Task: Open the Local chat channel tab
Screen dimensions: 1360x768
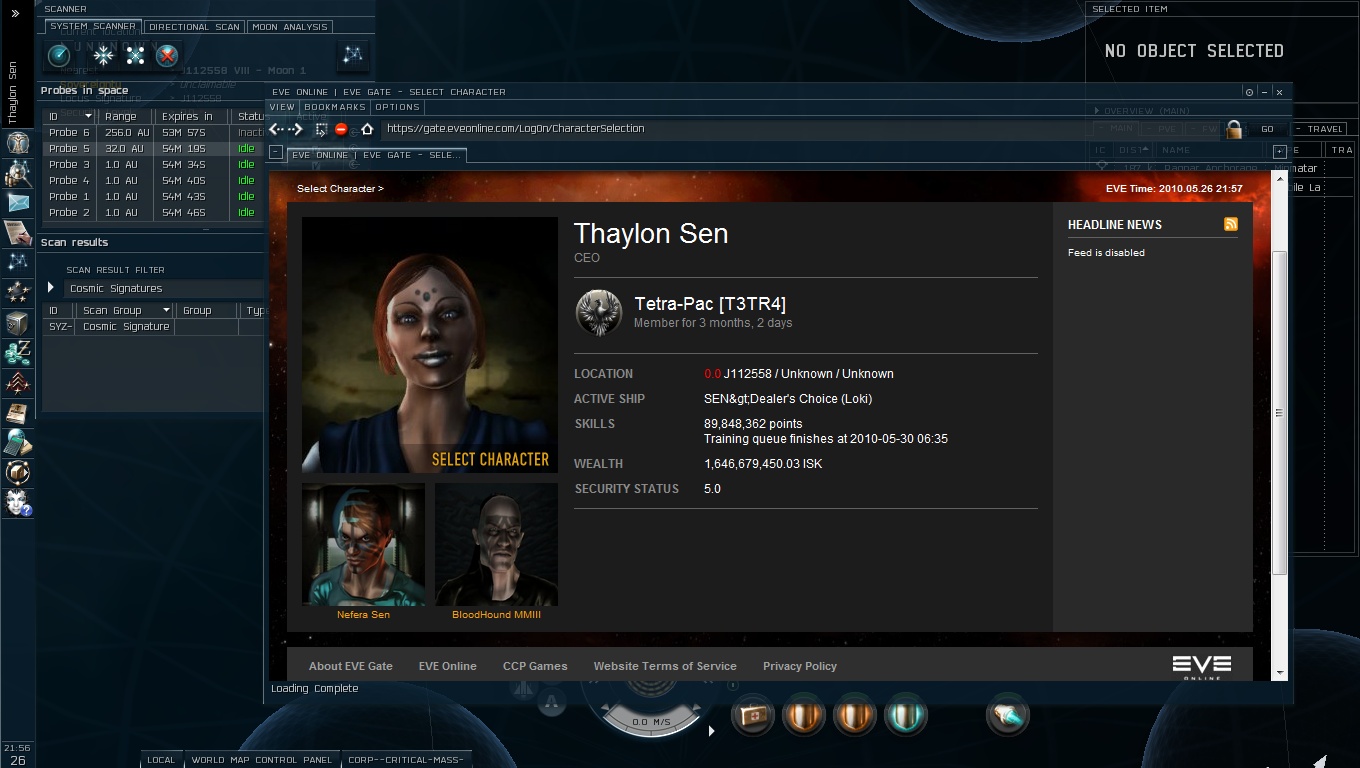Action: tap(161, 760)
